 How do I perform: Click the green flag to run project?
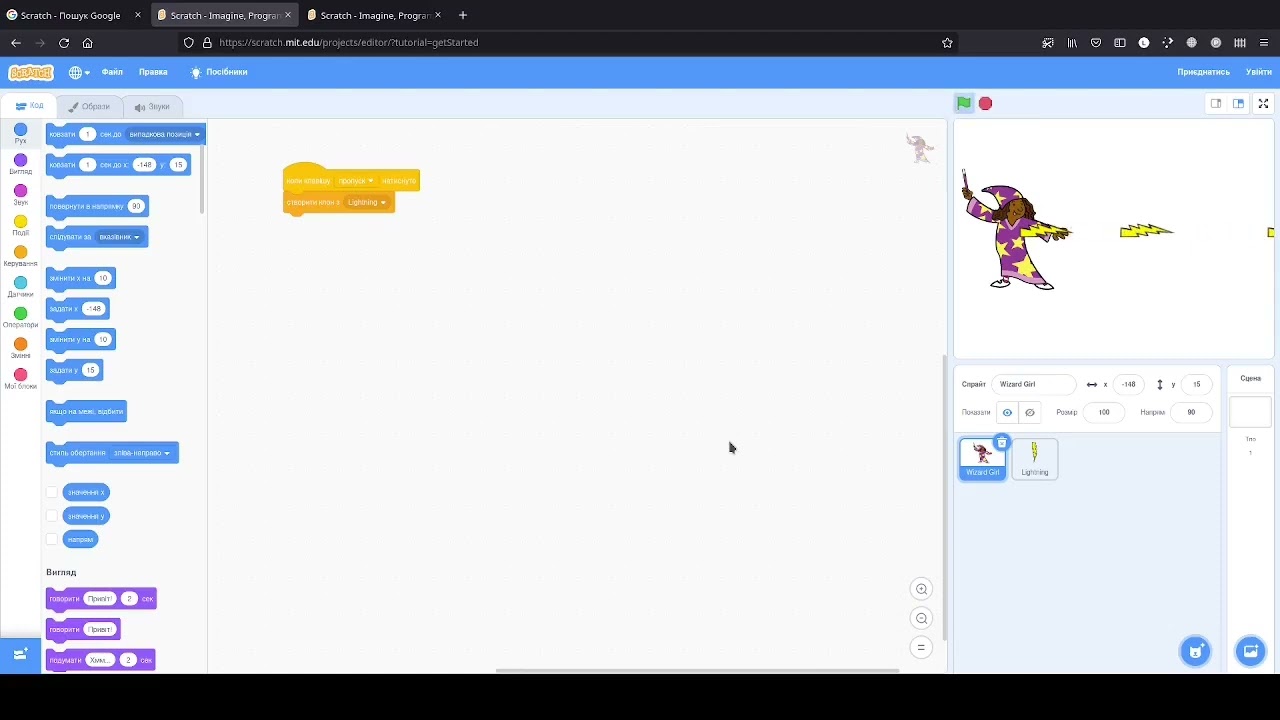(963, 103)
